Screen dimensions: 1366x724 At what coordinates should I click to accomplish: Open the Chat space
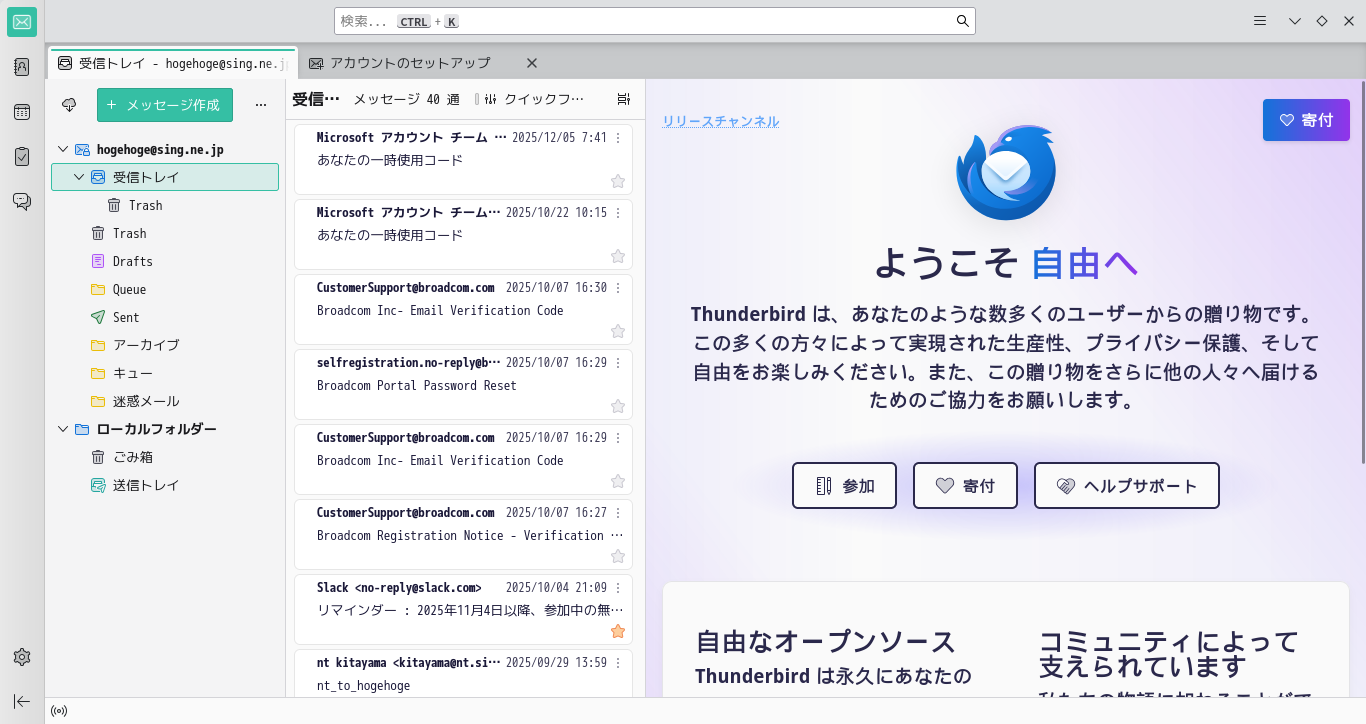coord(22,202)
